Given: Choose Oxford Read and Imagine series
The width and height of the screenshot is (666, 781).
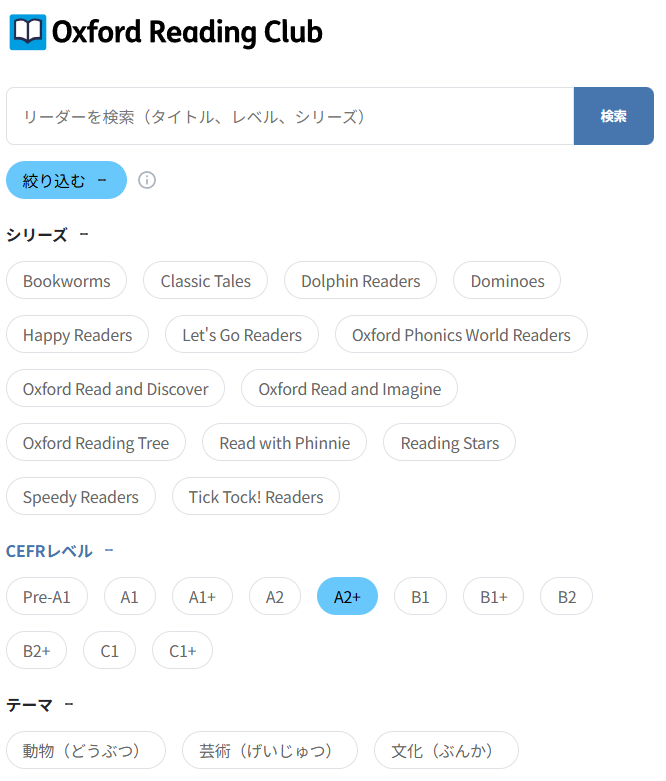Looking at the screenshot, I should [x=349, y=388].
